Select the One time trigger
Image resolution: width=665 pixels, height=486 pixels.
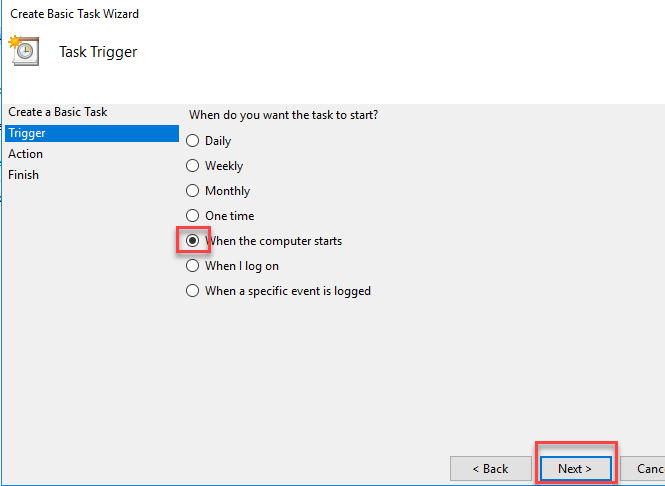tap(193, 216)
